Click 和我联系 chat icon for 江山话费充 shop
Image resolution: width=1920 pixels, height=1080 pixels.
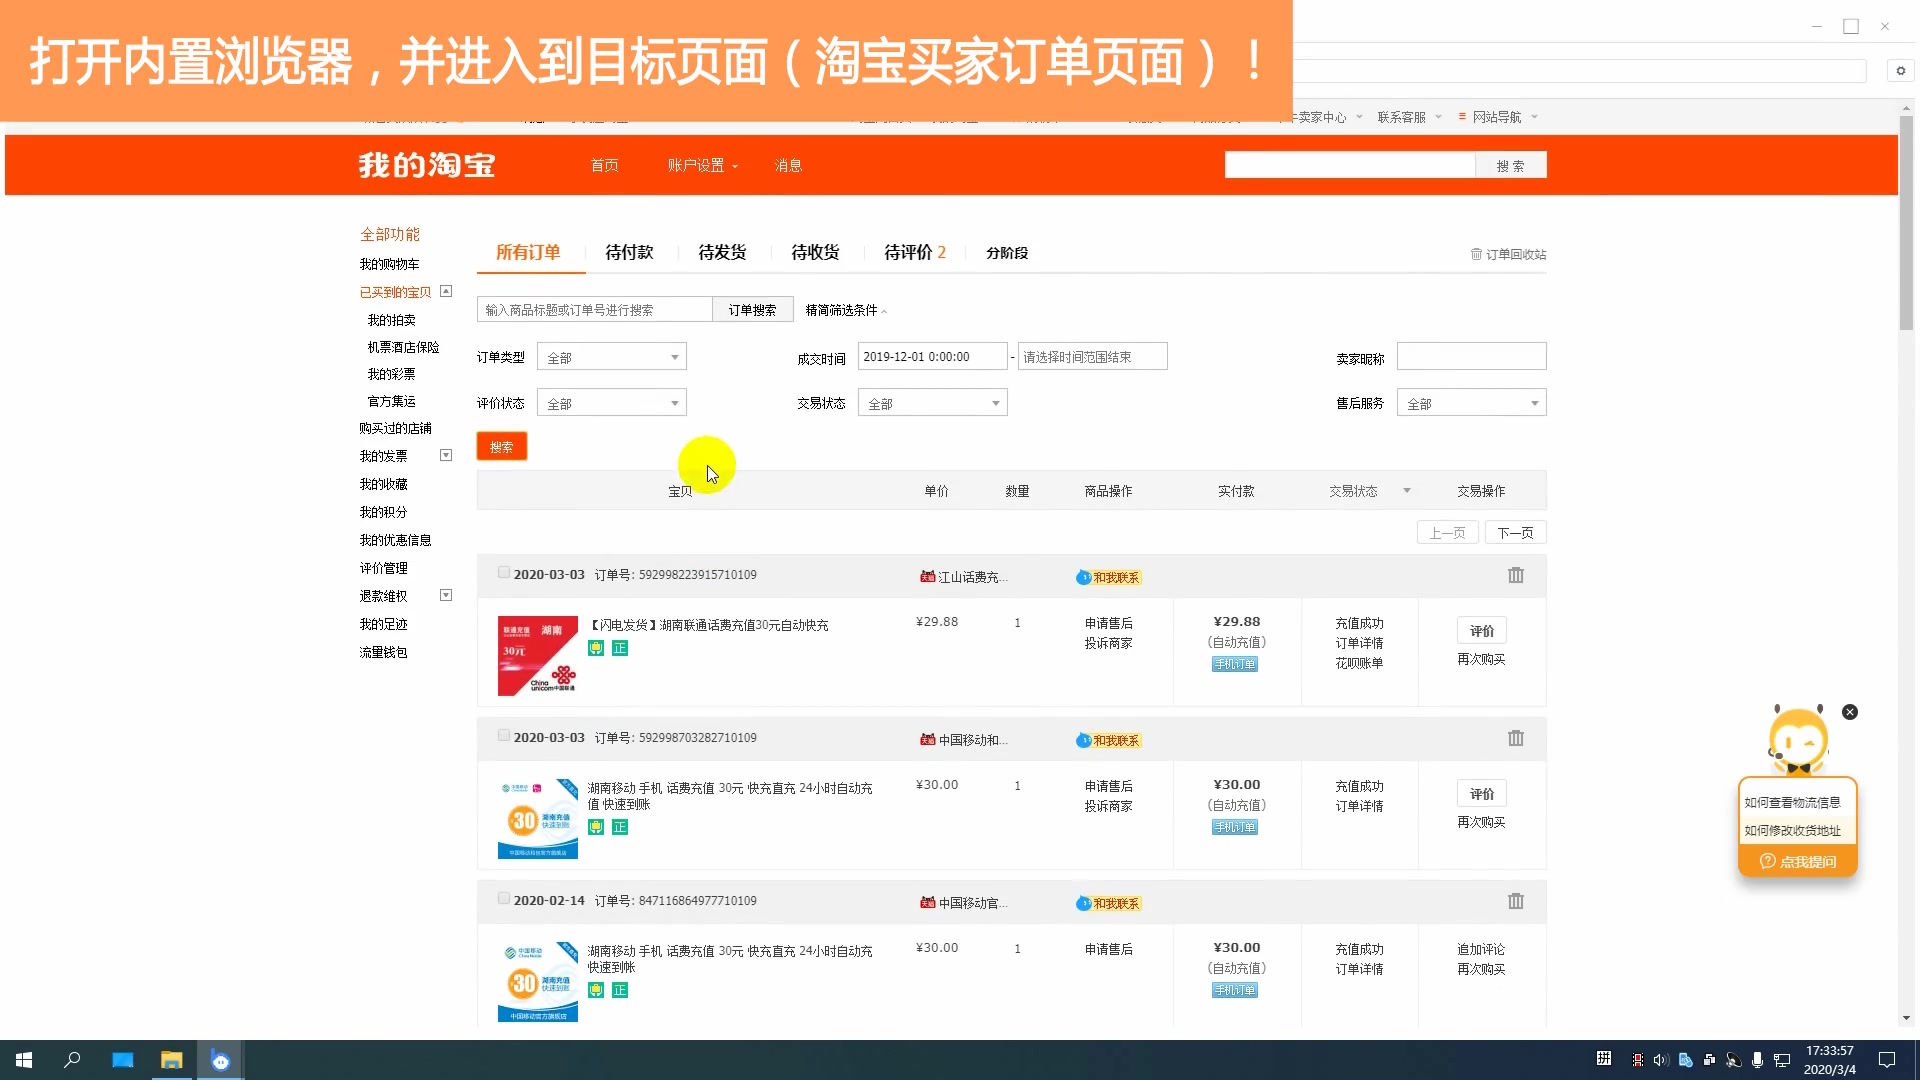pos(1108,577)
